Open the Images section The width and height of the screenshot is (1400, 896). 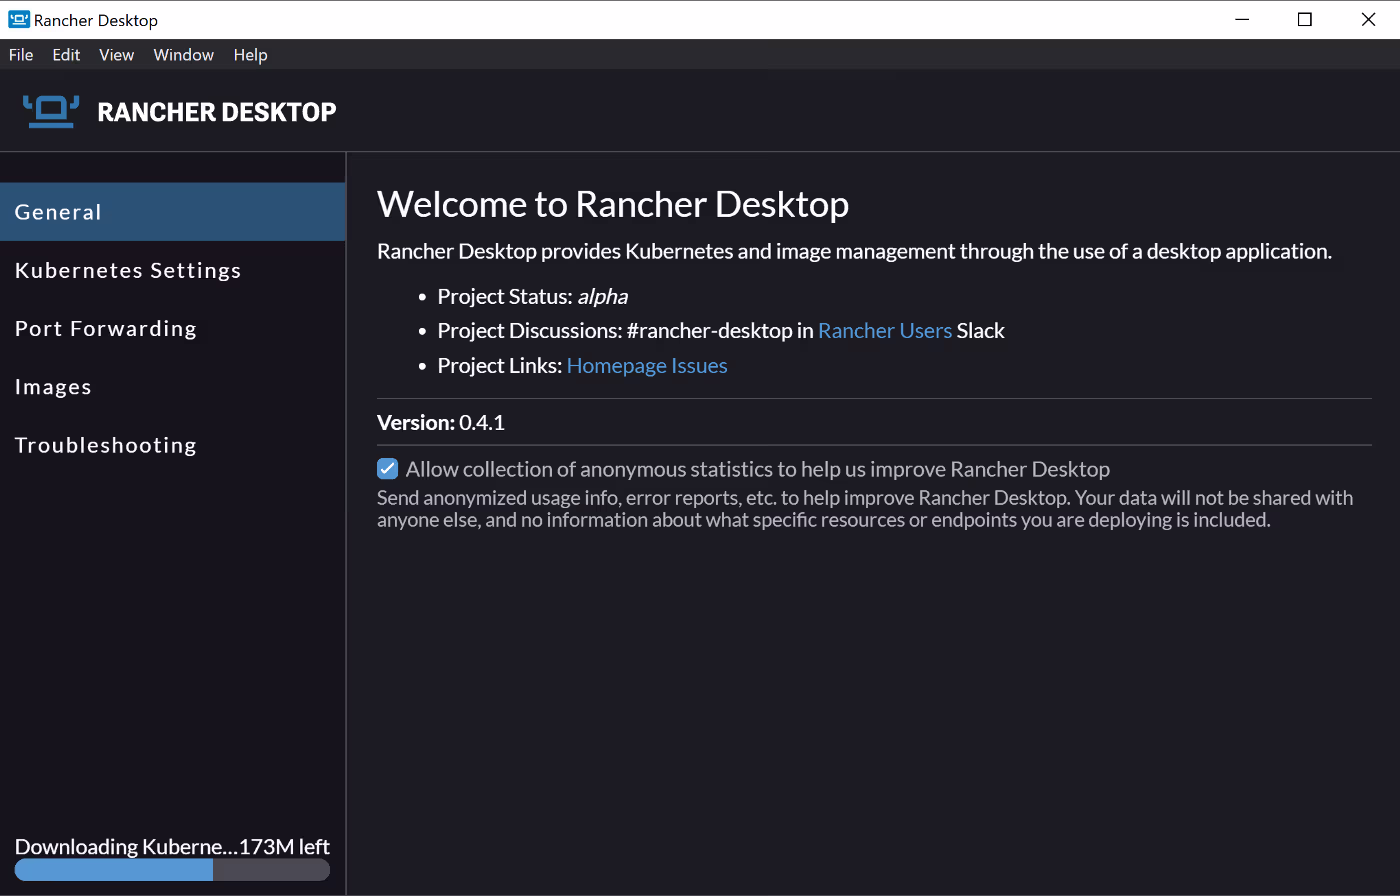[53, 387]
